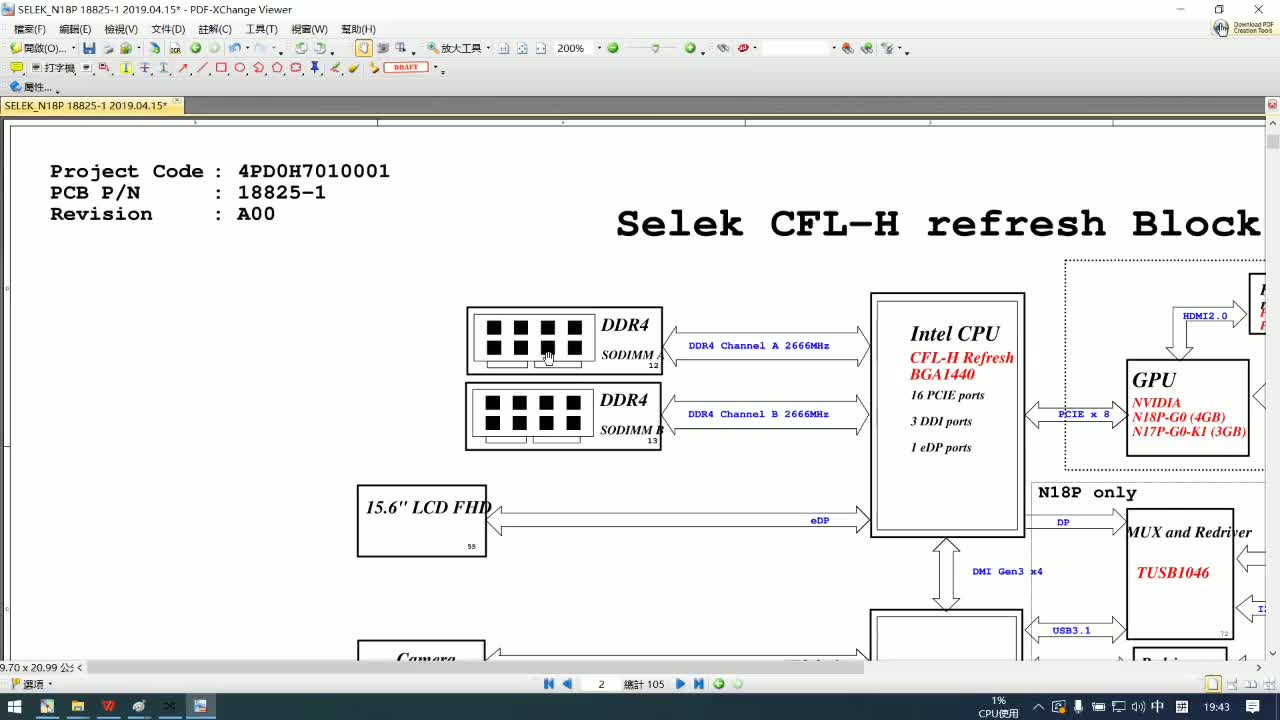
Task: Click the Find binoculars icon
Action: pyautogui.click(x=722, y=48)
